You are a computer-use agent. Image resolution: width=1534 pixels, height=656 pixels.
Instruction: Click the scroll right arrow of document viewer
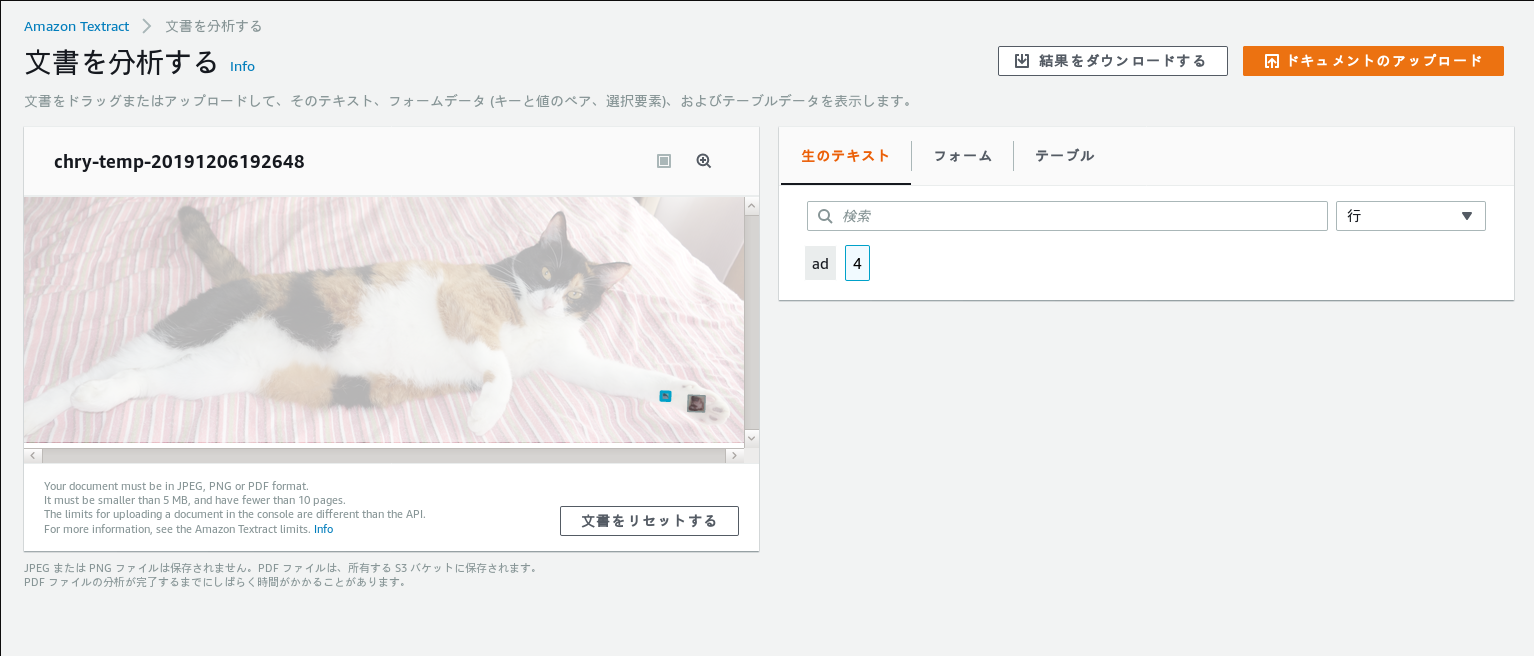734,456
